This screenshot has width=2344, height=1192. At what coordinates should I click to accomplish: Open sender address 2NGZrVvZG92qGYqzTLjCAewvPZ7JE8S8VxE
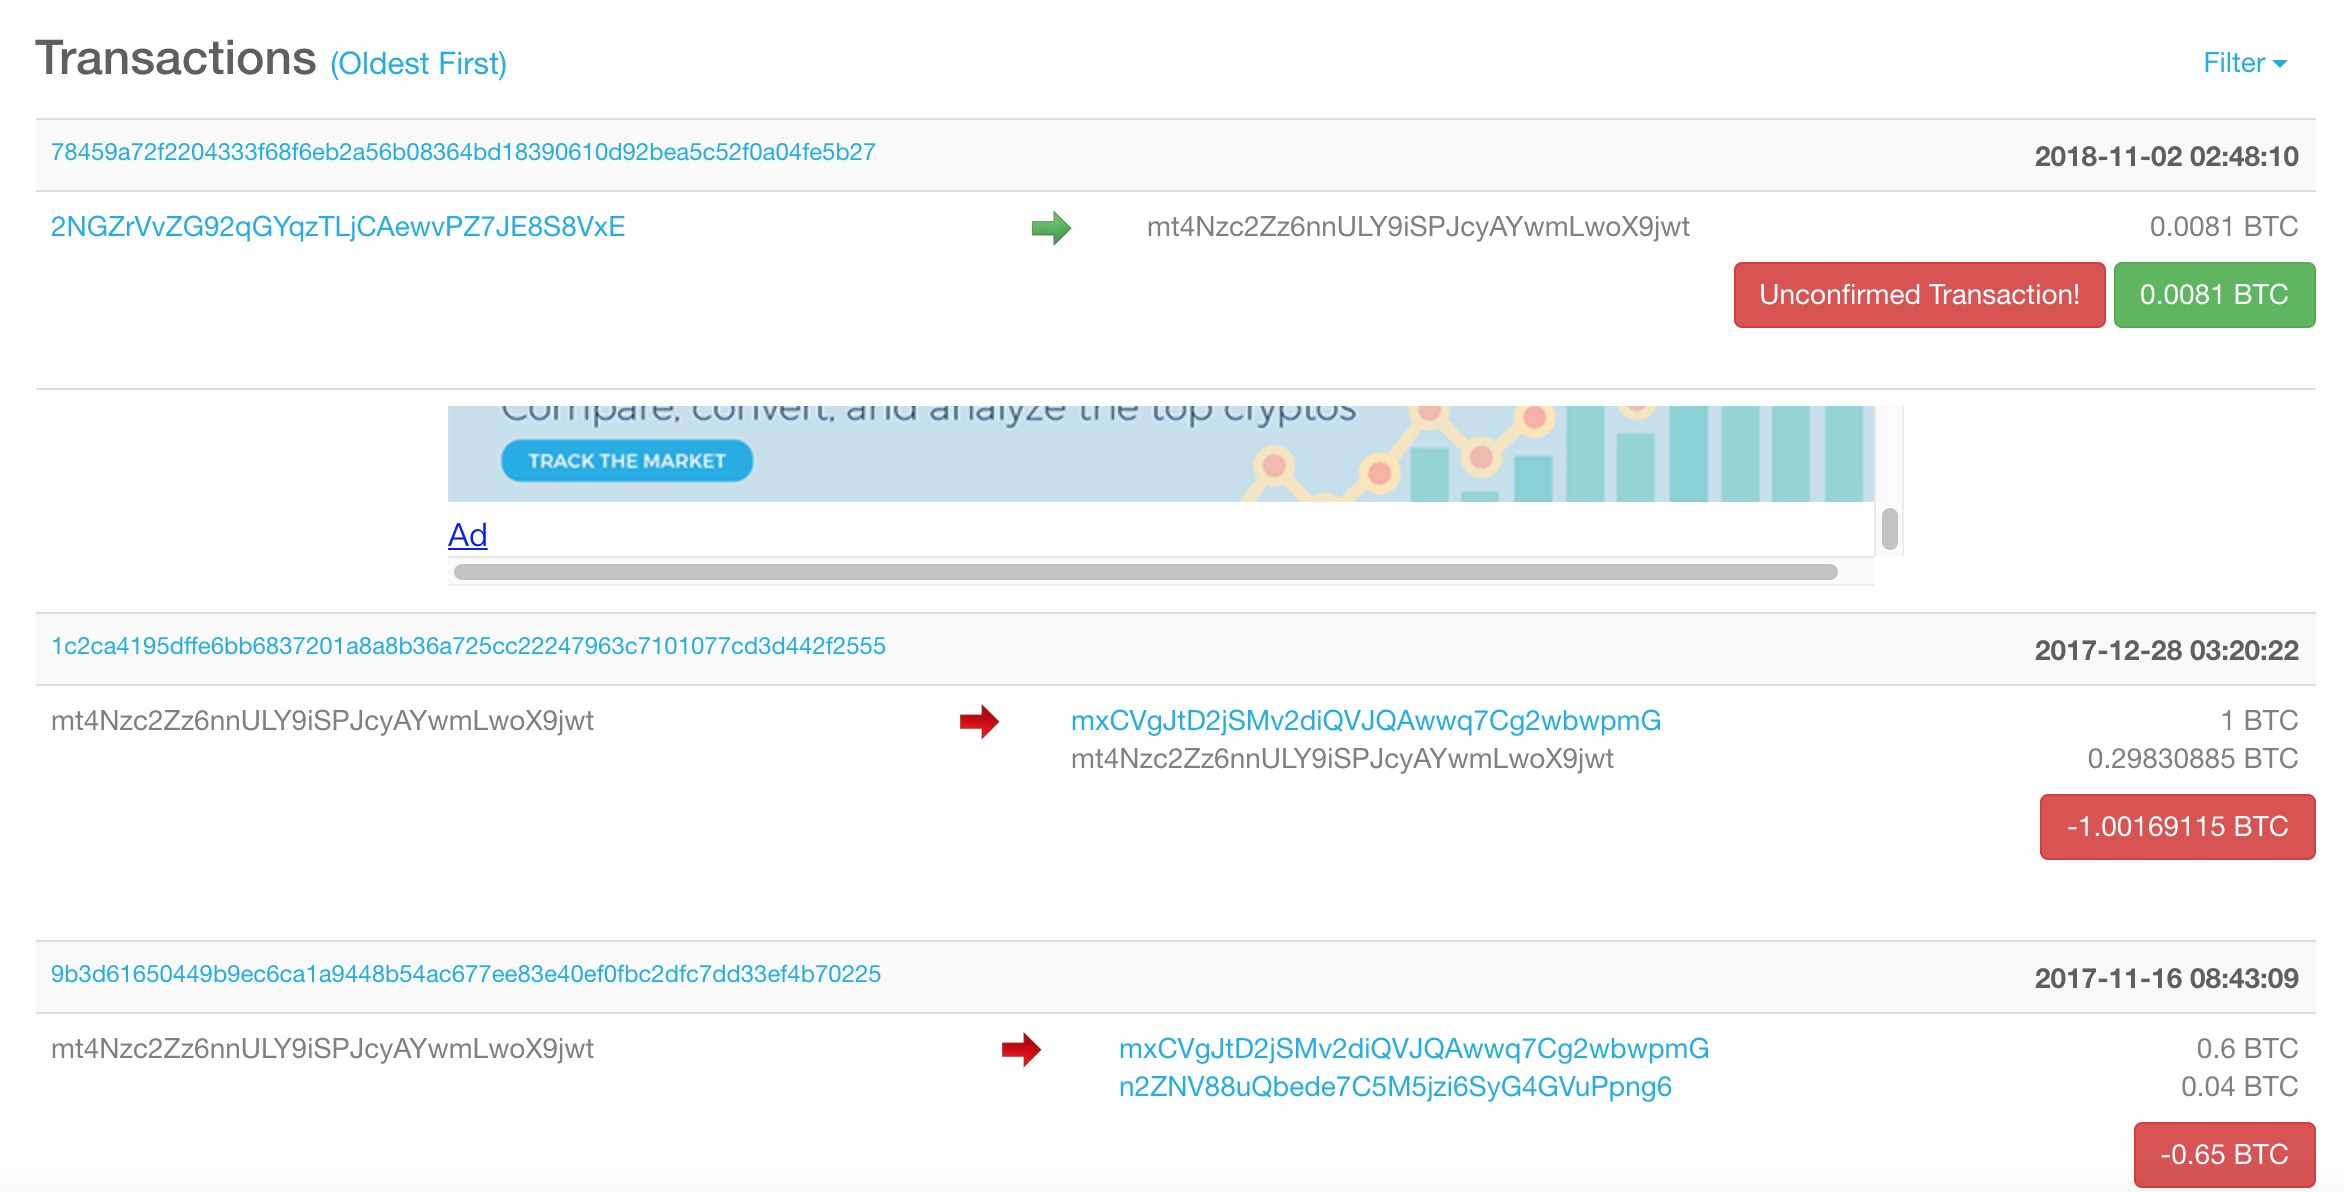(338, 227)
